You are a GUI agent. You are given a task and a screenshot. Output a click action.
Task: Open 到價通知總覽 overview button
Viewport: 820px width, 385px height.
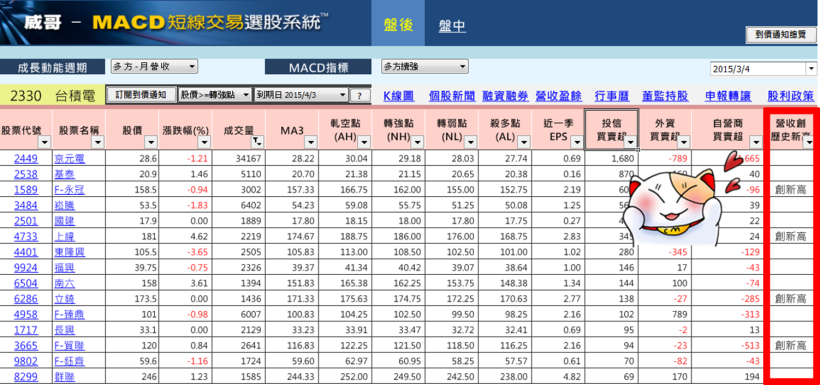click(x=781, y=35)
